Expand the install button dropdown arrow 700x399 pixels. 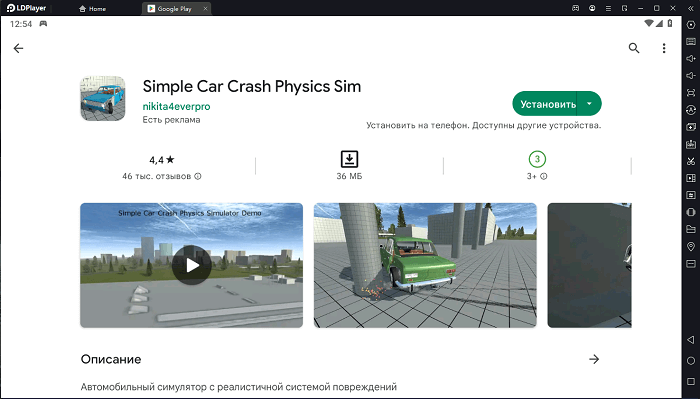point(589,104)
